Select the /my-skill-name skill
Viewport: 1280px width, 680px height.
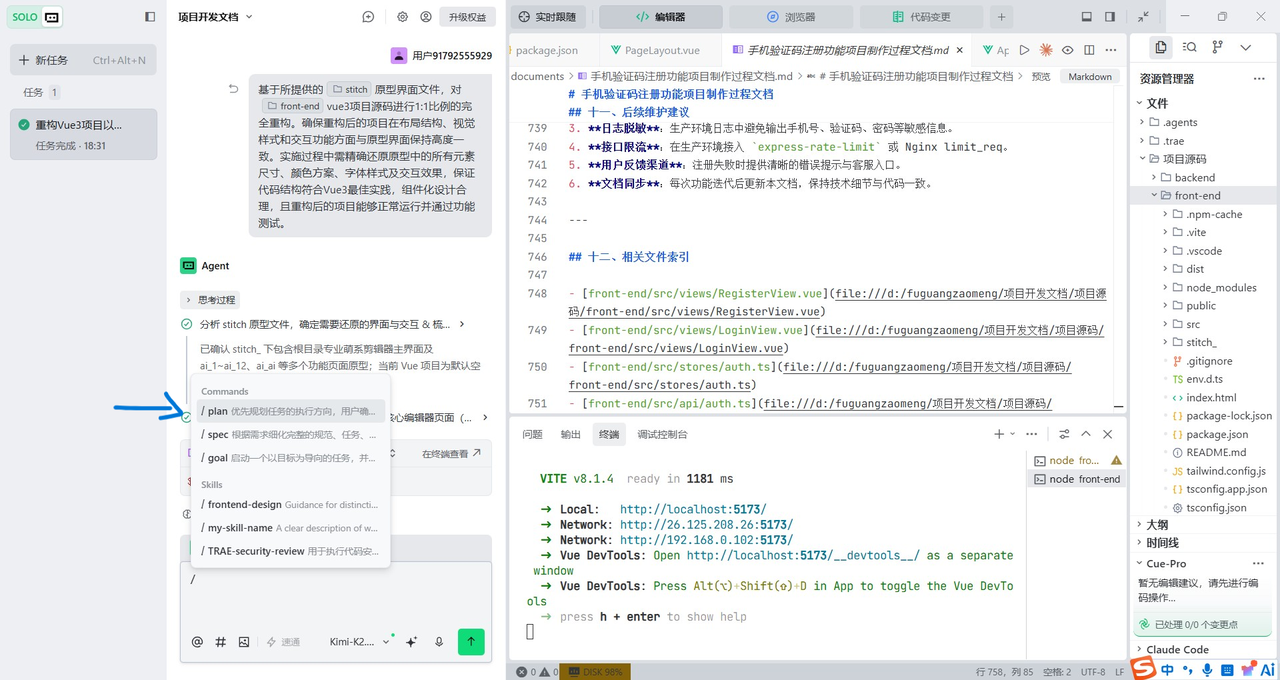[288, 528]
